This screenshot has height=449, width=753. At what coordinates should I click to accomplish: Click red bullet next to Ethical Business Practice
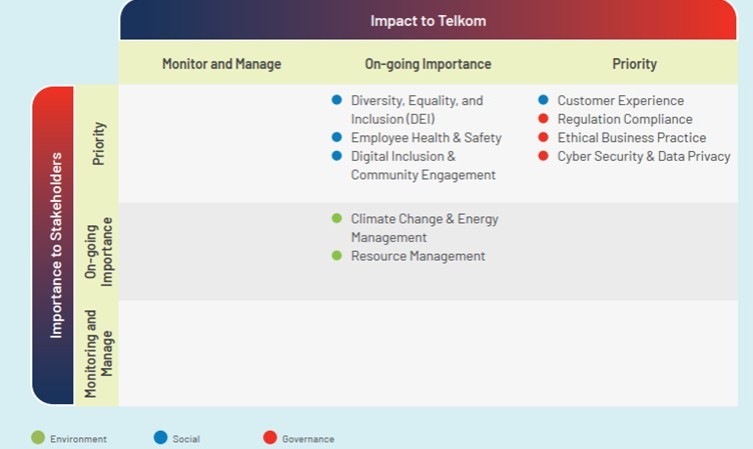pos(543,137)
